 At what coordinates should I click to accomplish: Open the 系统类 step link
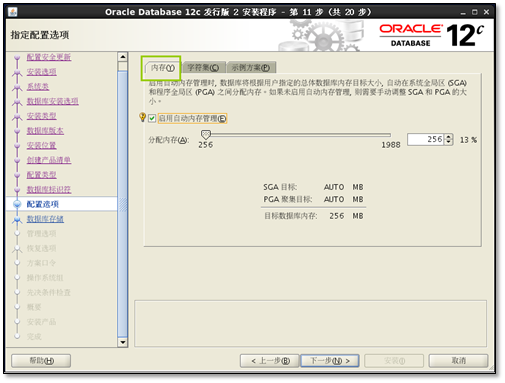pos(38,86)
